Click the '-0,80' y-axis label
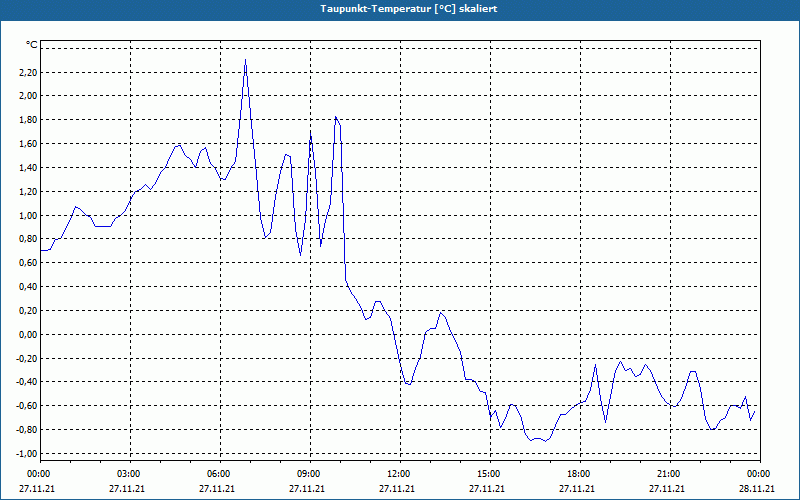800x500 pixels. 26,430
